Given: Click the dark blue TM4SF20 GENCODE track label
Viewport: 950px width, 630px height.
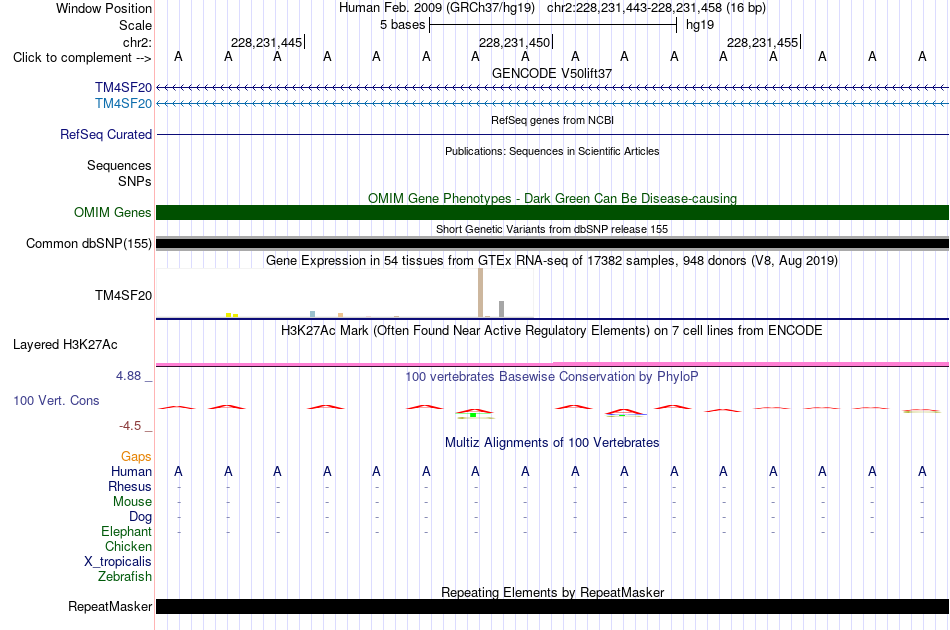Looking at the screenshot, I should click(123, 88).
